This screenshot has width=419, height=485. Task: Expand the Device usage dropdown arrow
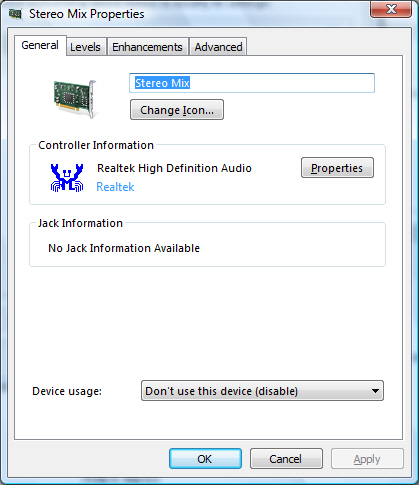pos(375,391)
